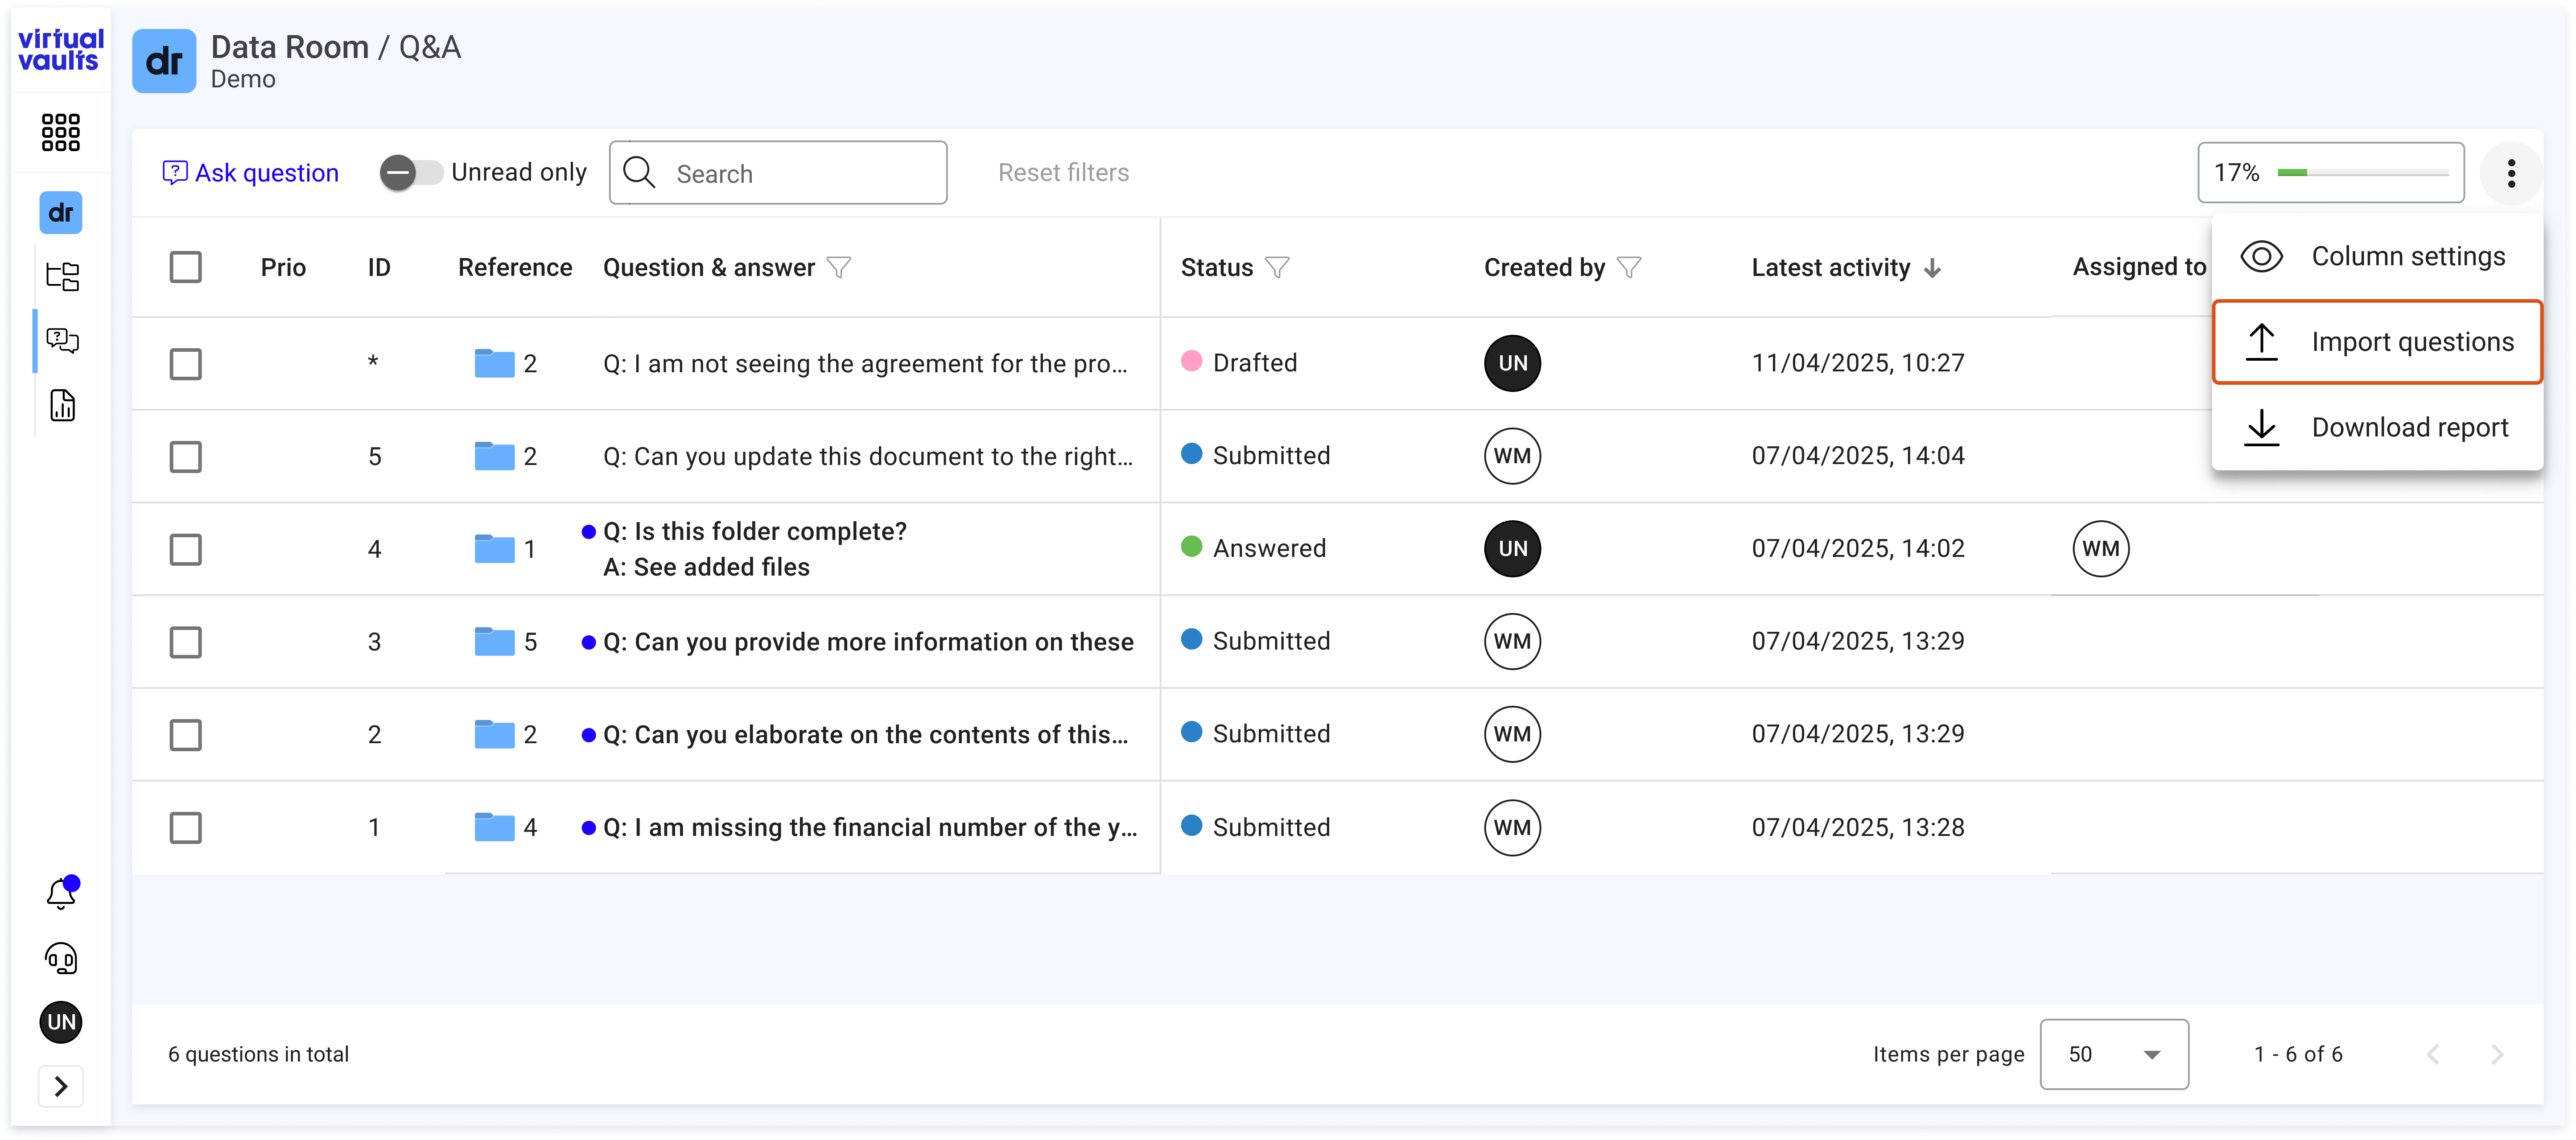Open the apps grid icon in sidebar
This screenshot has height=1140, width=2576.
[61, 132]
